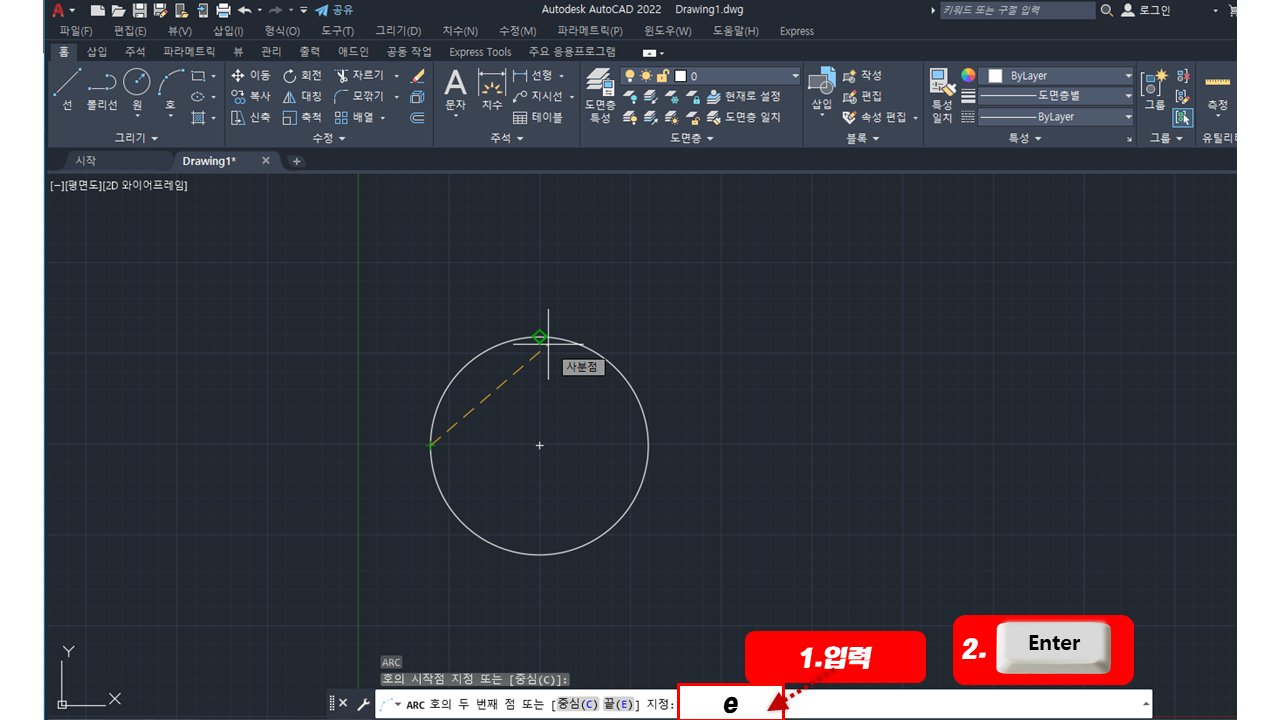Toggle layer lock icon in layer dropdown

coord(662,76)
